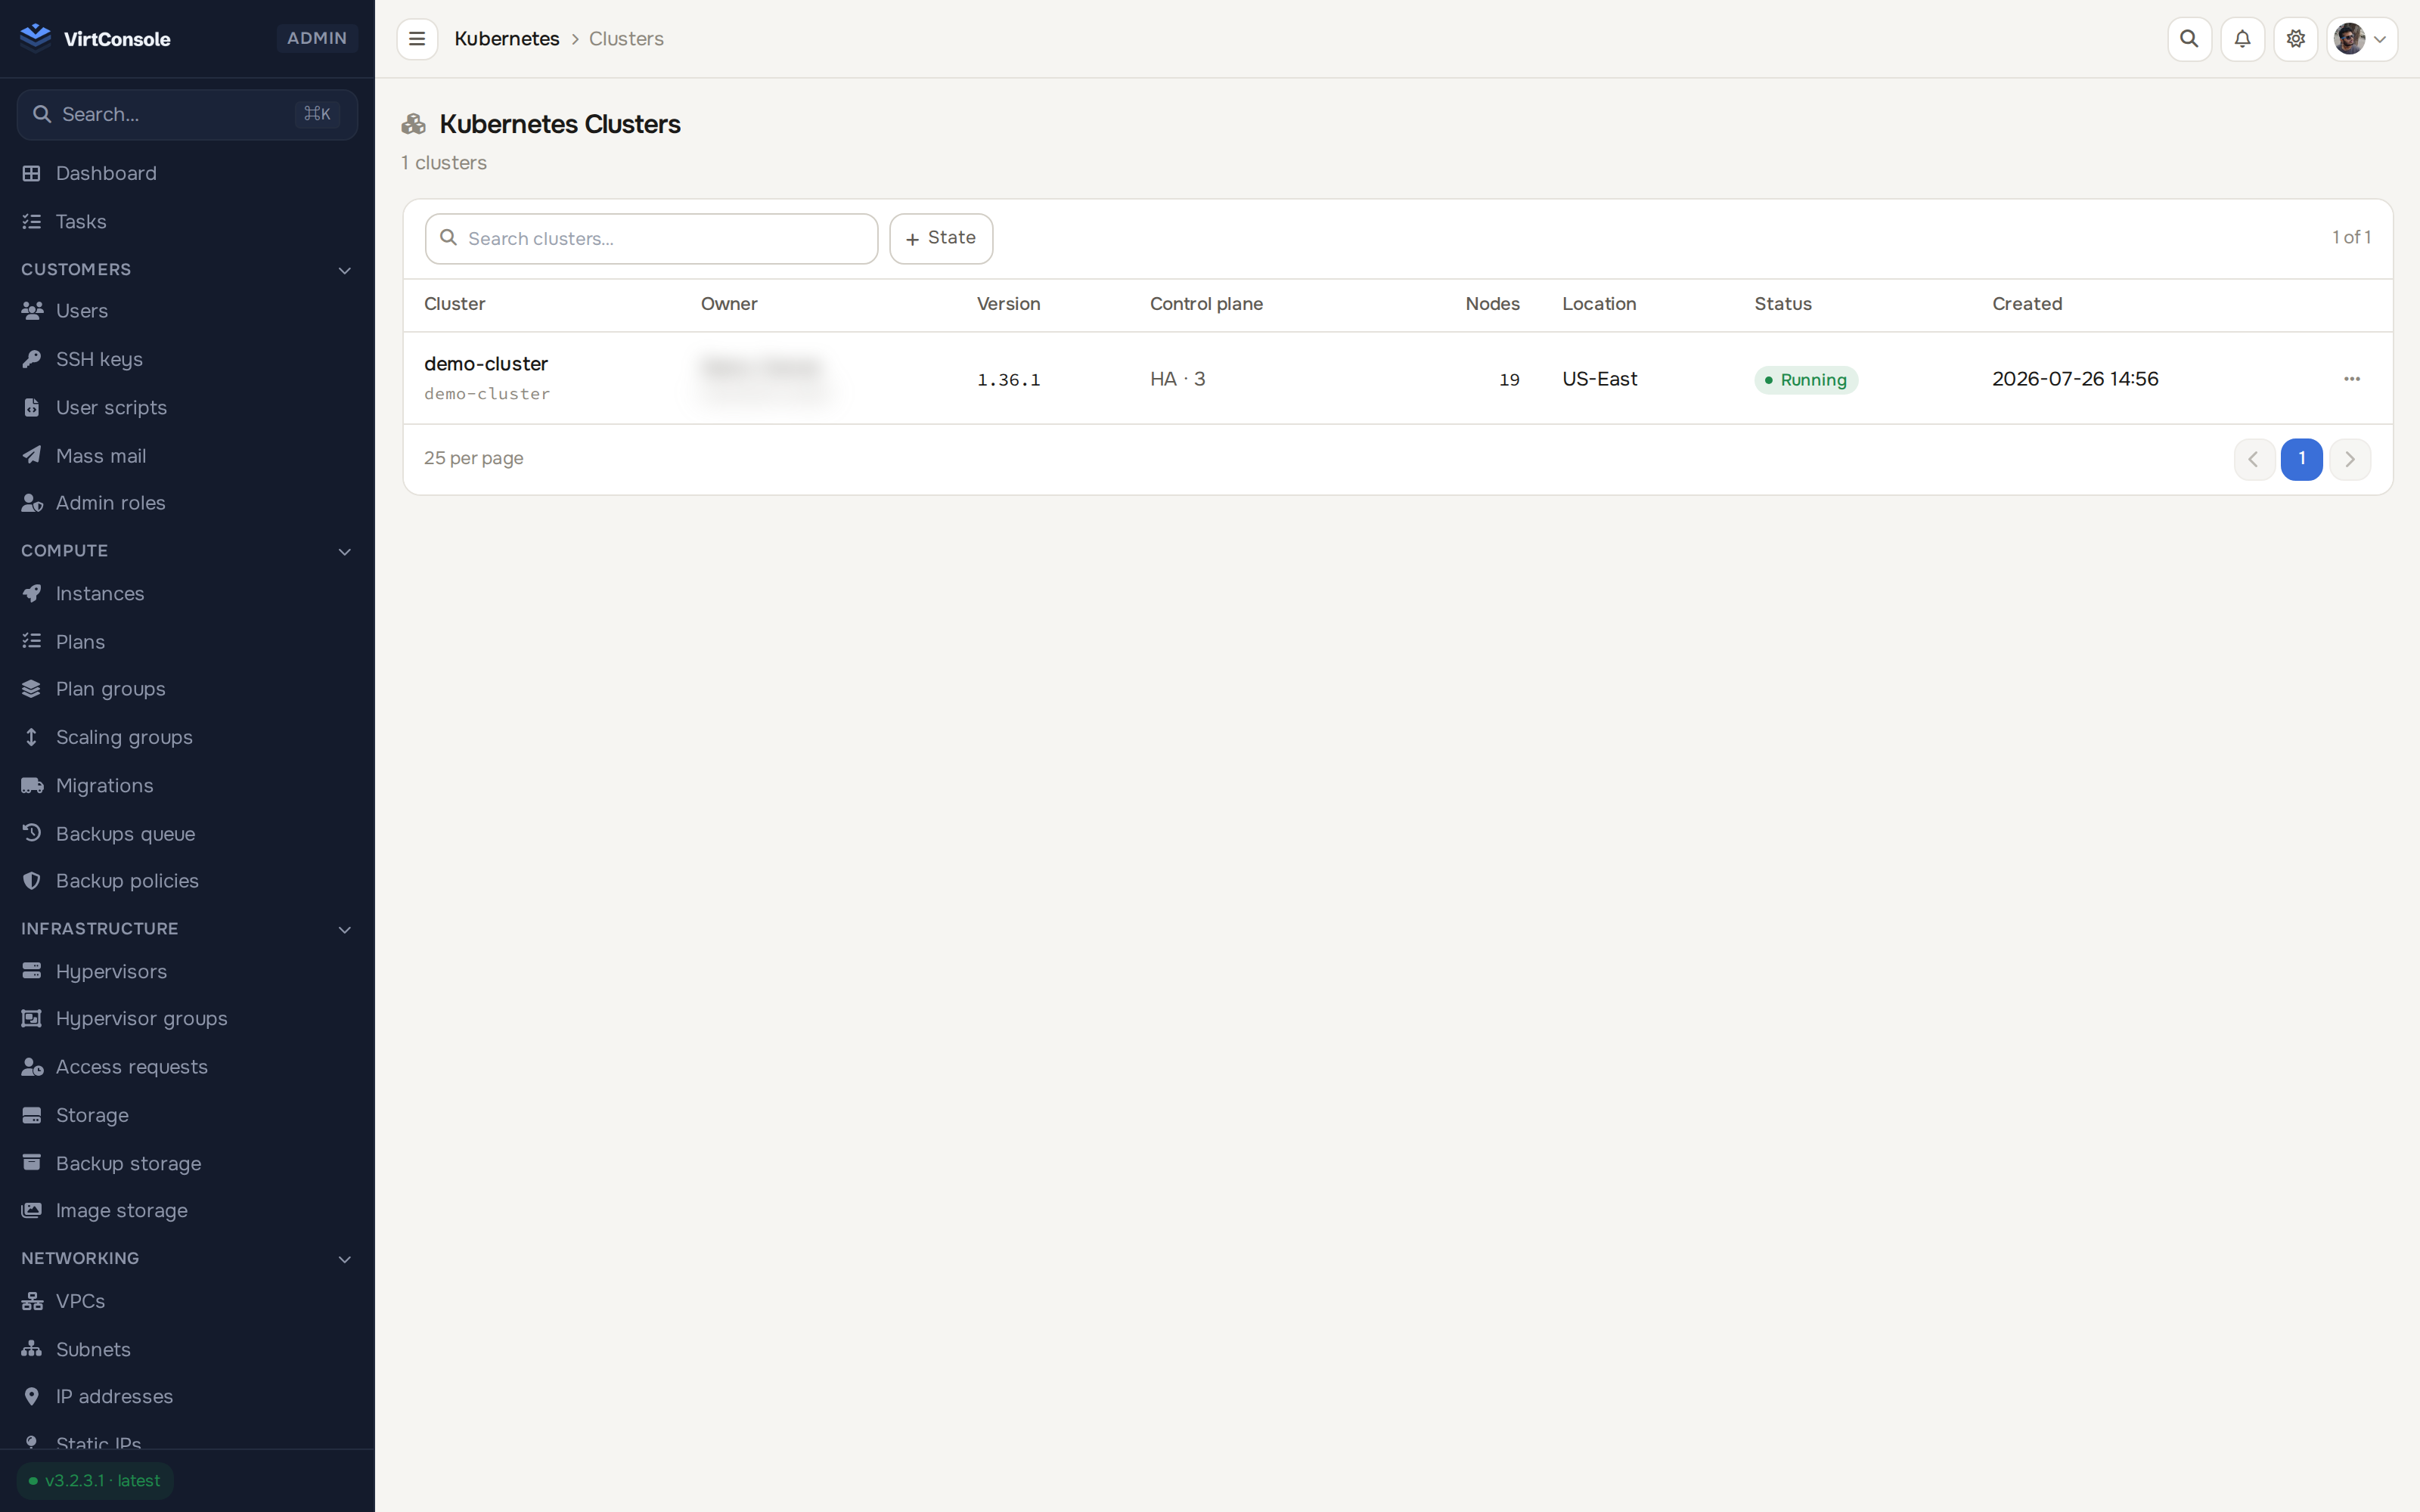Screen dimensions: 2420x1512
Task: Click the Plan groups layers icon
Action: tap(32, 689)
